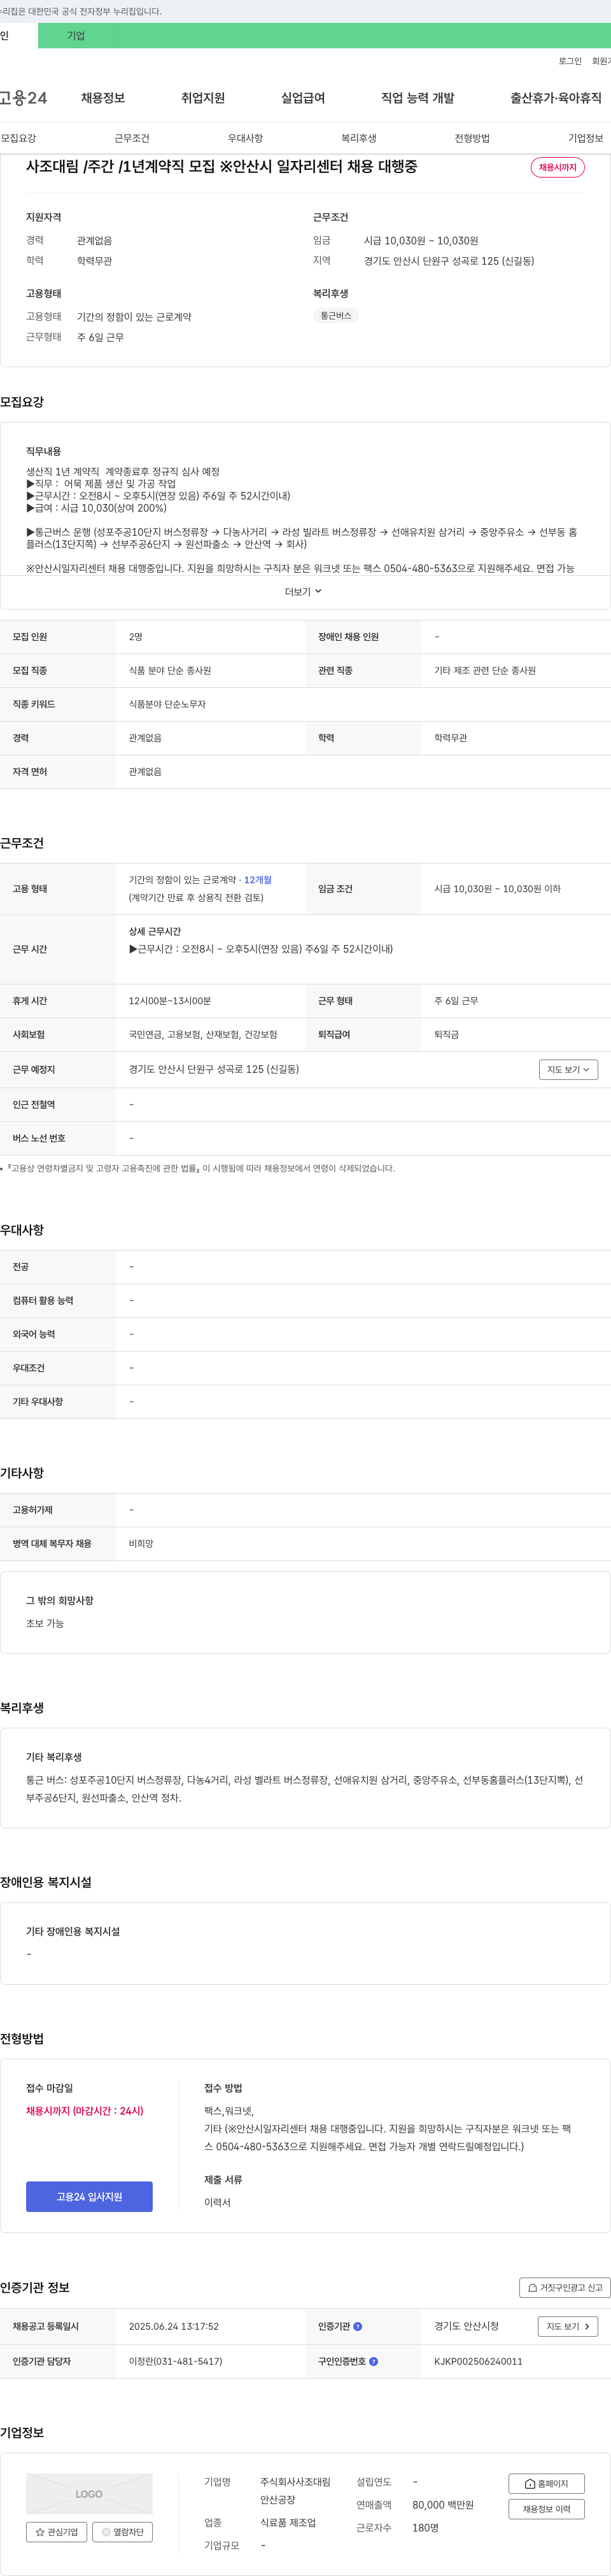Viewport: 611px width, 2576px height.
Task: Click the 80,000 백만원 revenue value
Action: pyautogui.click(x=443, y=2504)
